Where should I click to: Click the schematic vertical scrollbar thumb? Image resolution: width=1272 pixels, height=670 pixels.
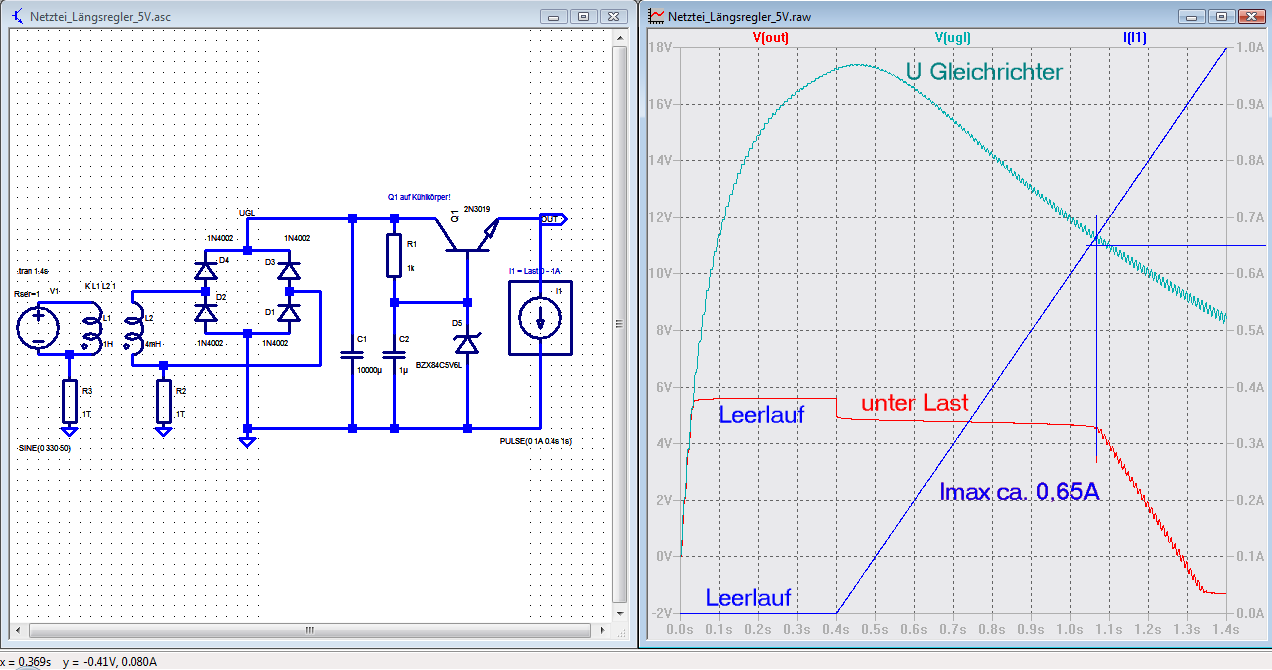click(x=619, y=323)
